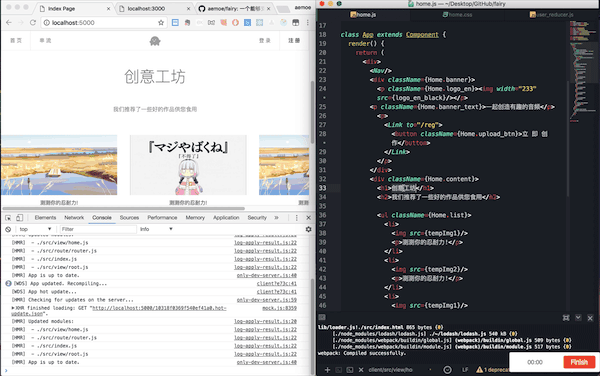Add a new terminal with plus icon
The width and height of the screenshot is (600, 376).
[327, 369]
